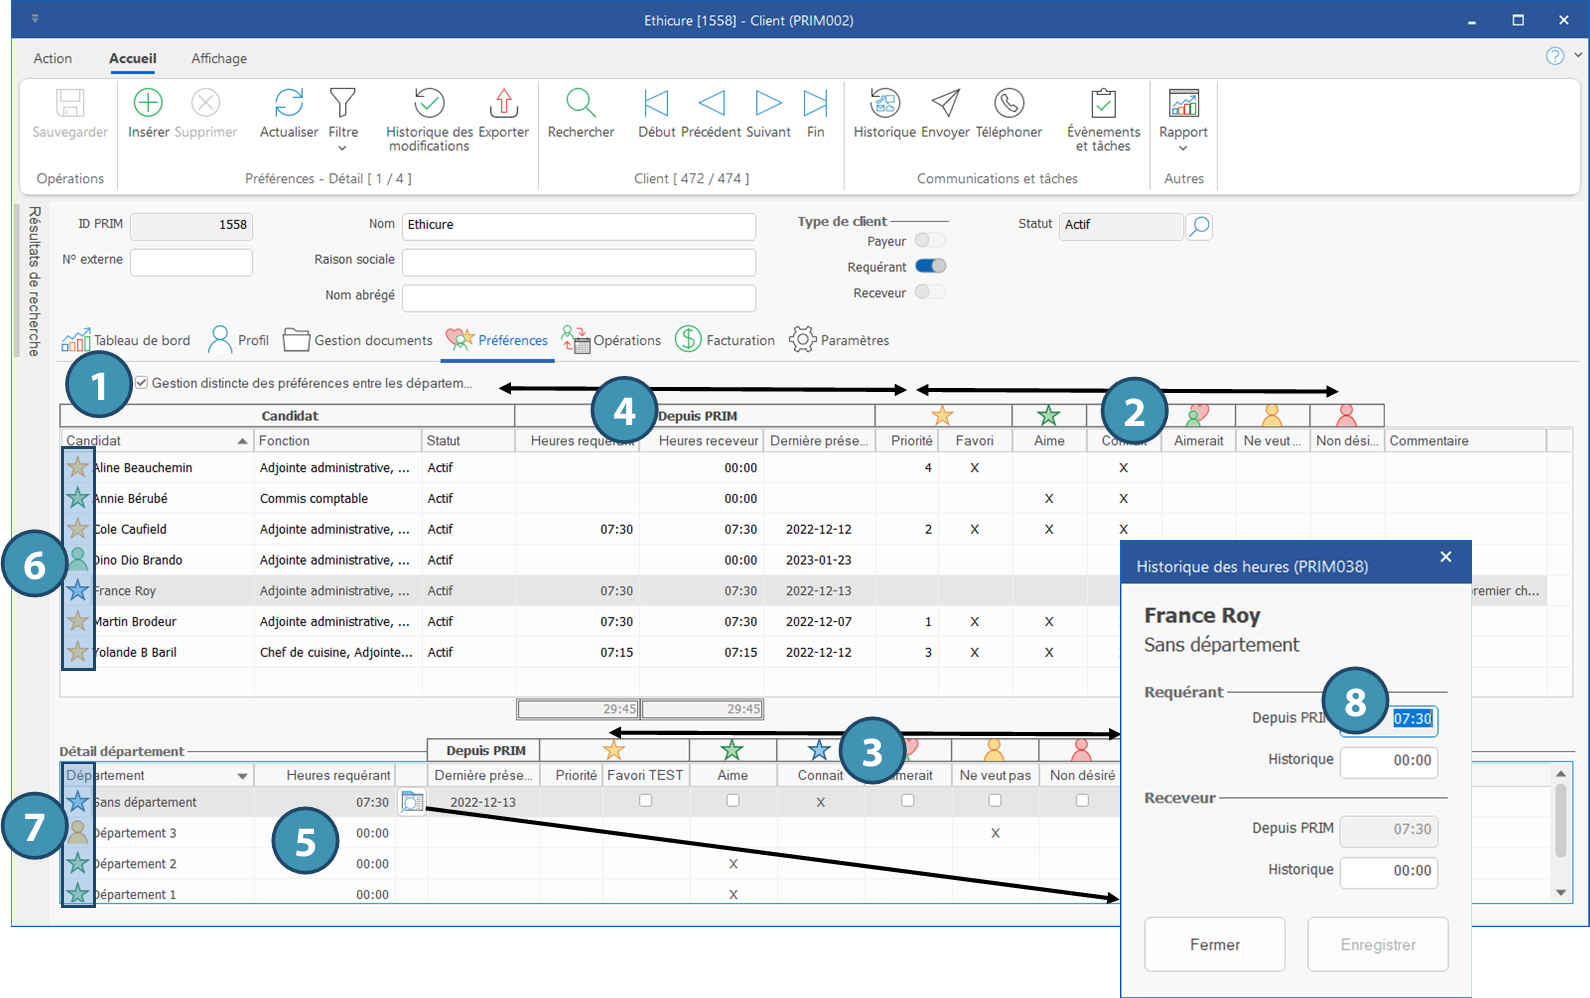
Task: Launch Rechercher magnifier tool
Action: click(580, 103)
